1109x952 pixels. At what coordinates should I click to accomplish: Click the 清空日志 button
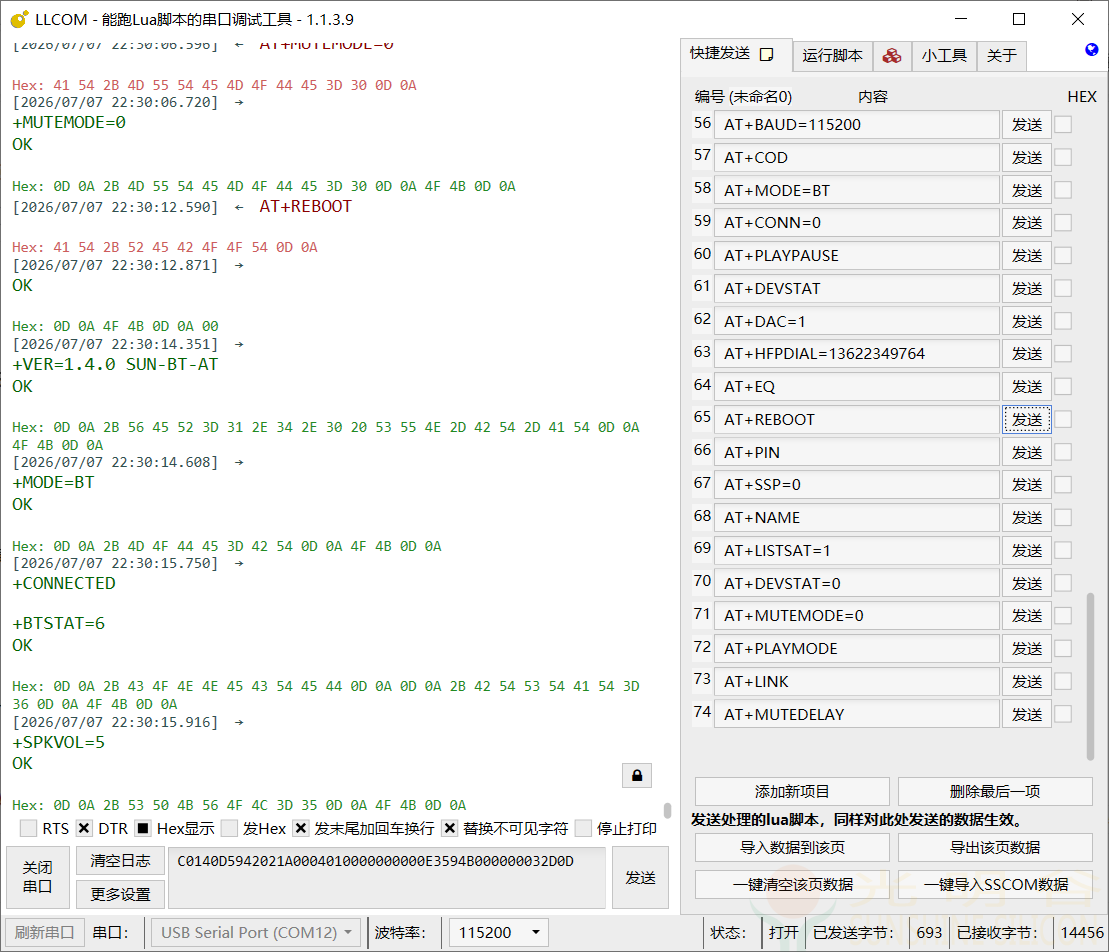120,861
